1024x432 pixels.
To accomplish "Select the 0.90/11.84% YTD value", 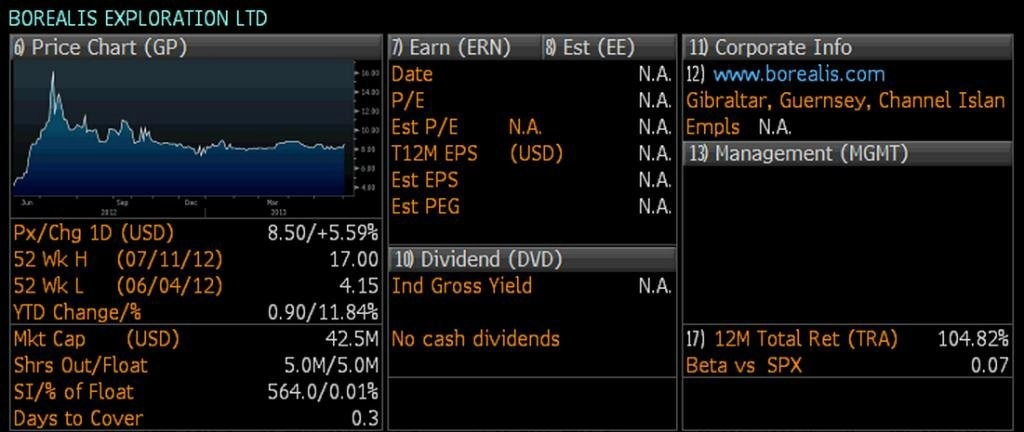I will click(x=323, y=313).
